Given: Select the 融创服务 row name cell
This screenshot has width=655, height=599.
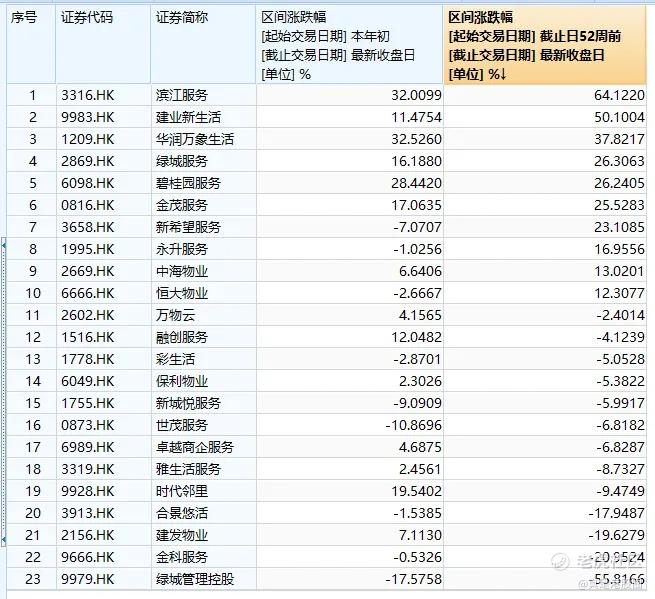Looking at the screenshot, I should pos(203,337).
